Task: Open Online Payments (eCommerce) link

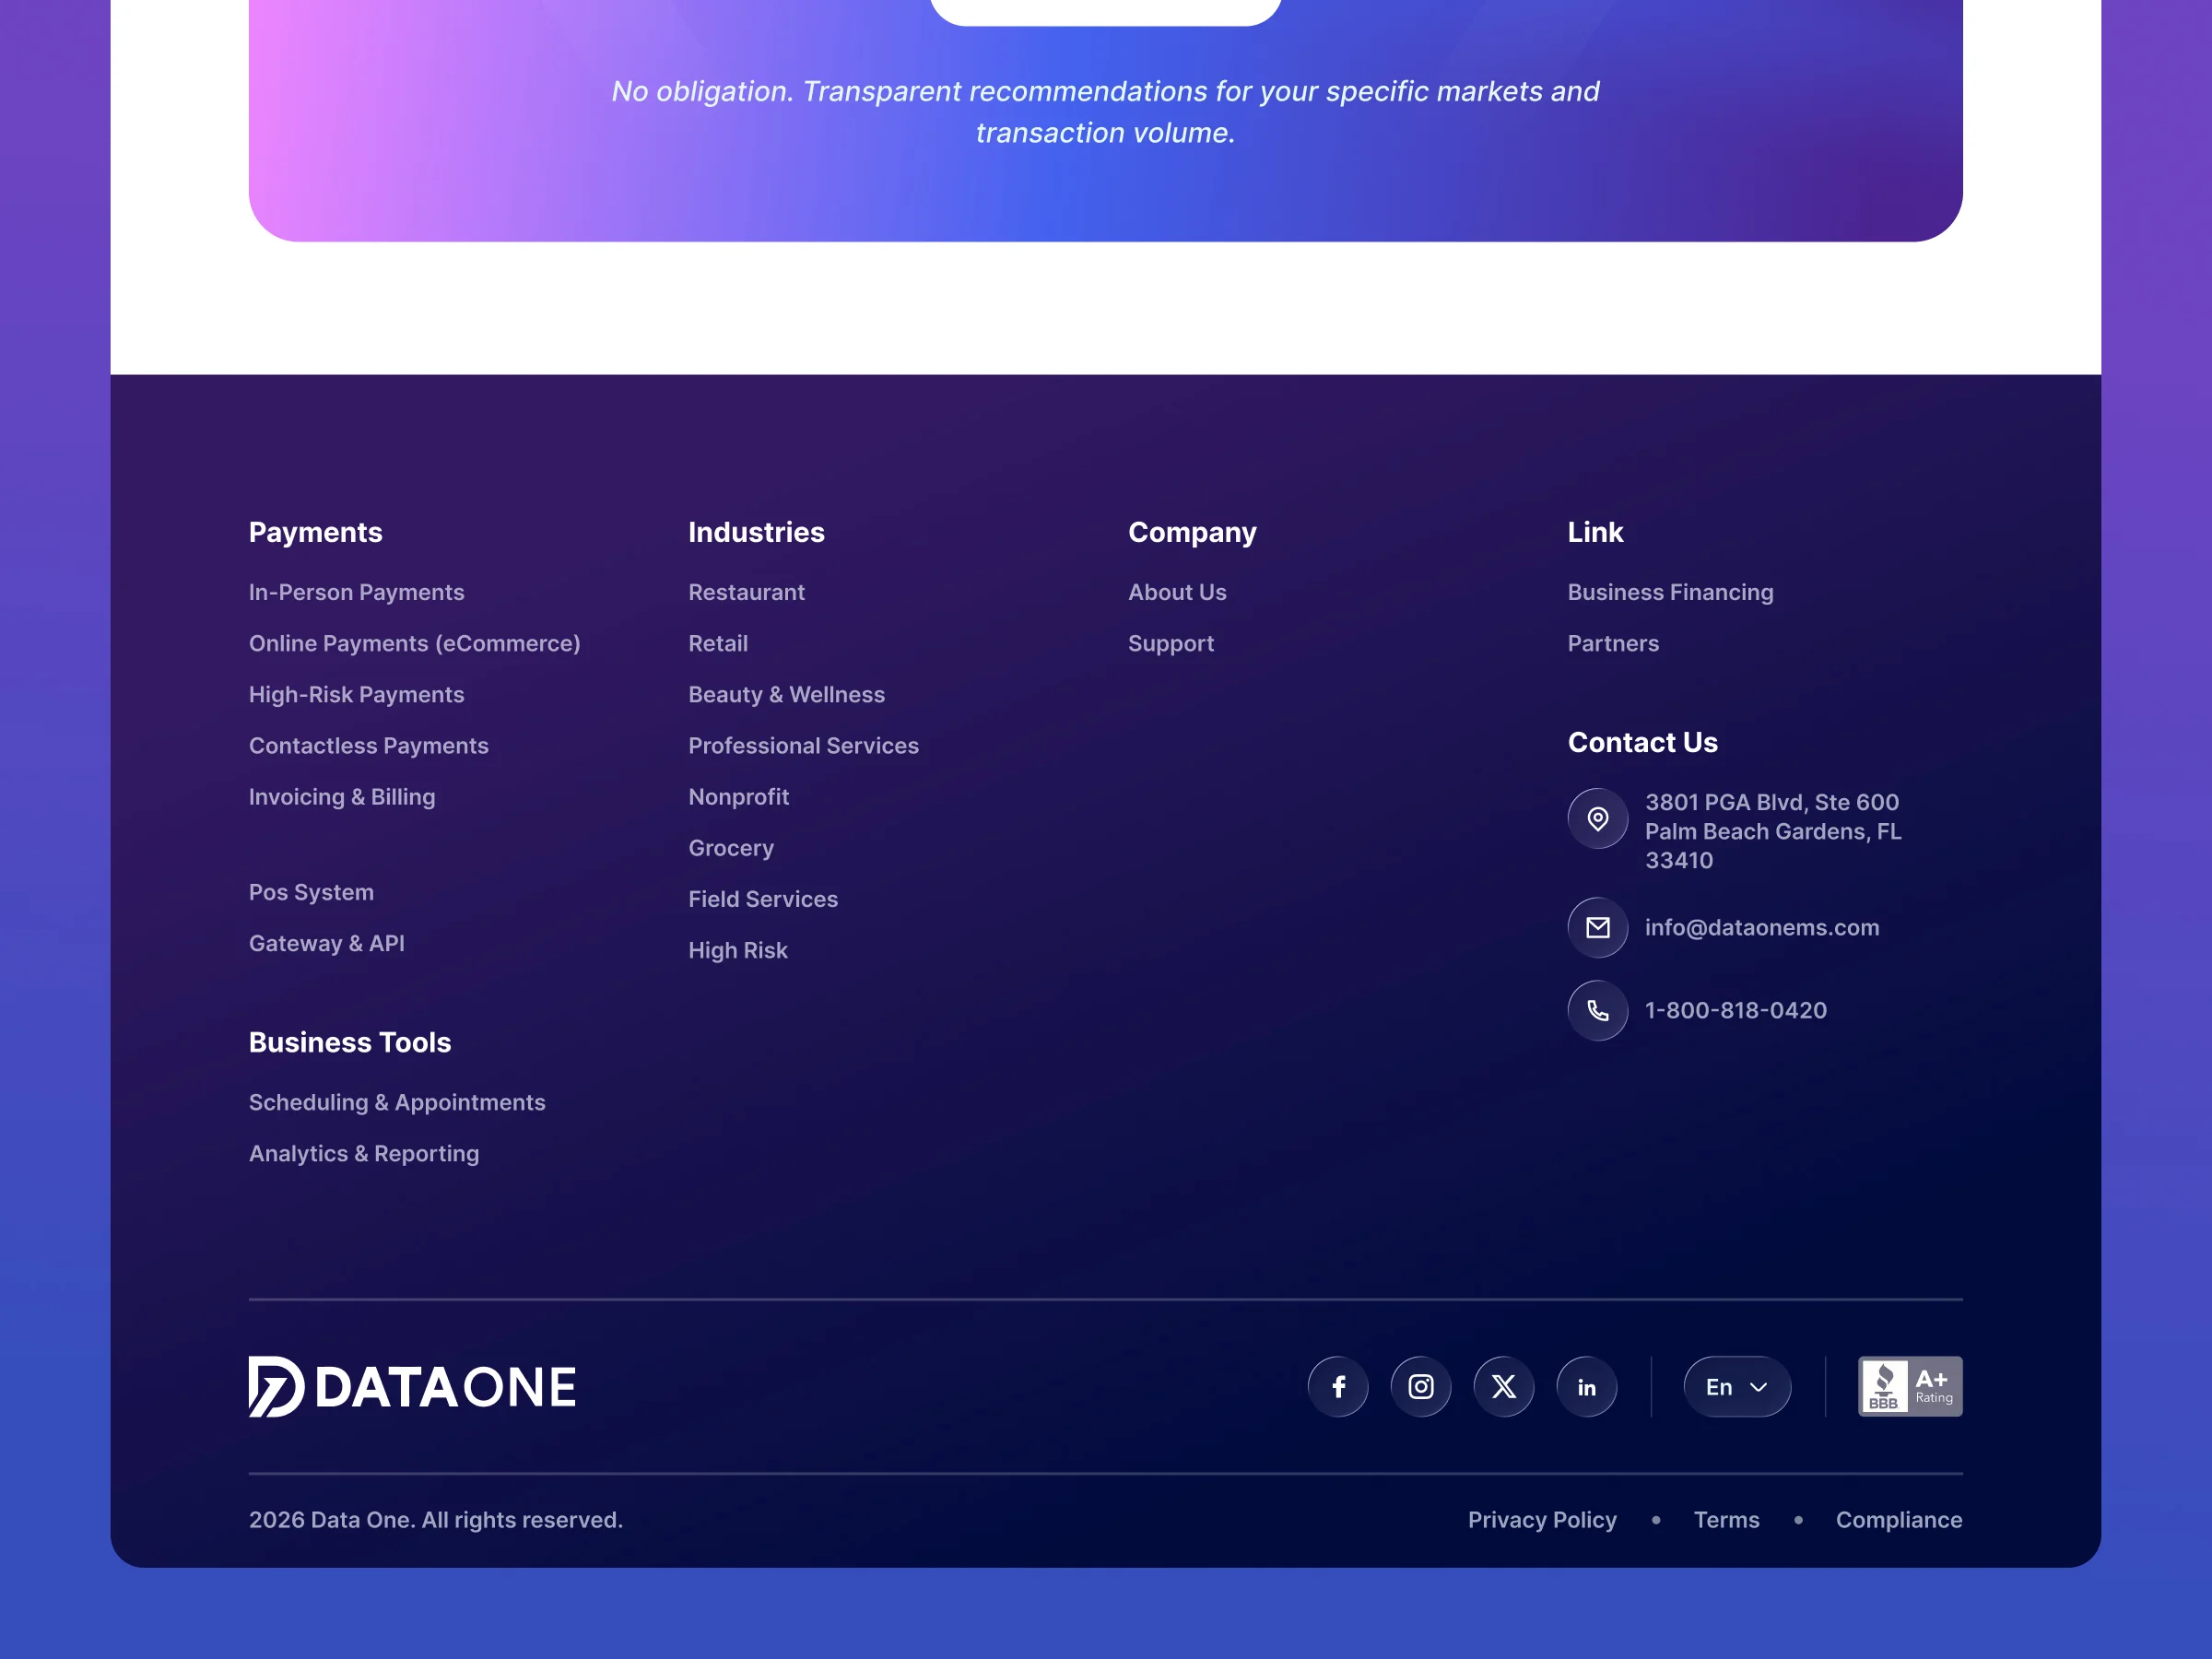Action: pos(415,643)
